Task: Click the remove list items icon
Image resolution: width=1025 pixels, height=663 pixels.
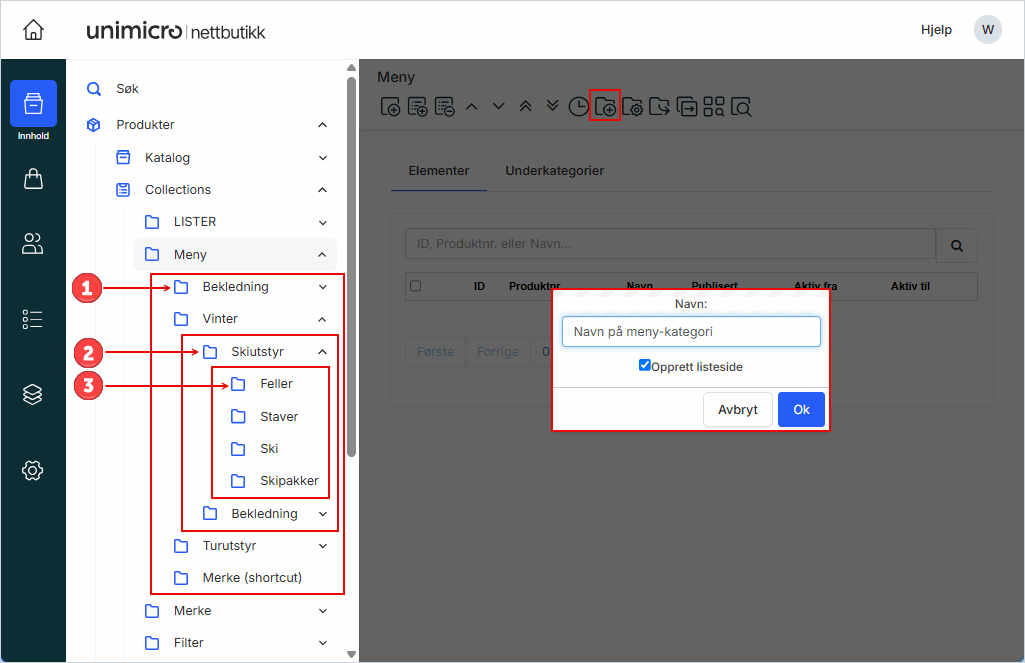Action: (x=445, y=107)
